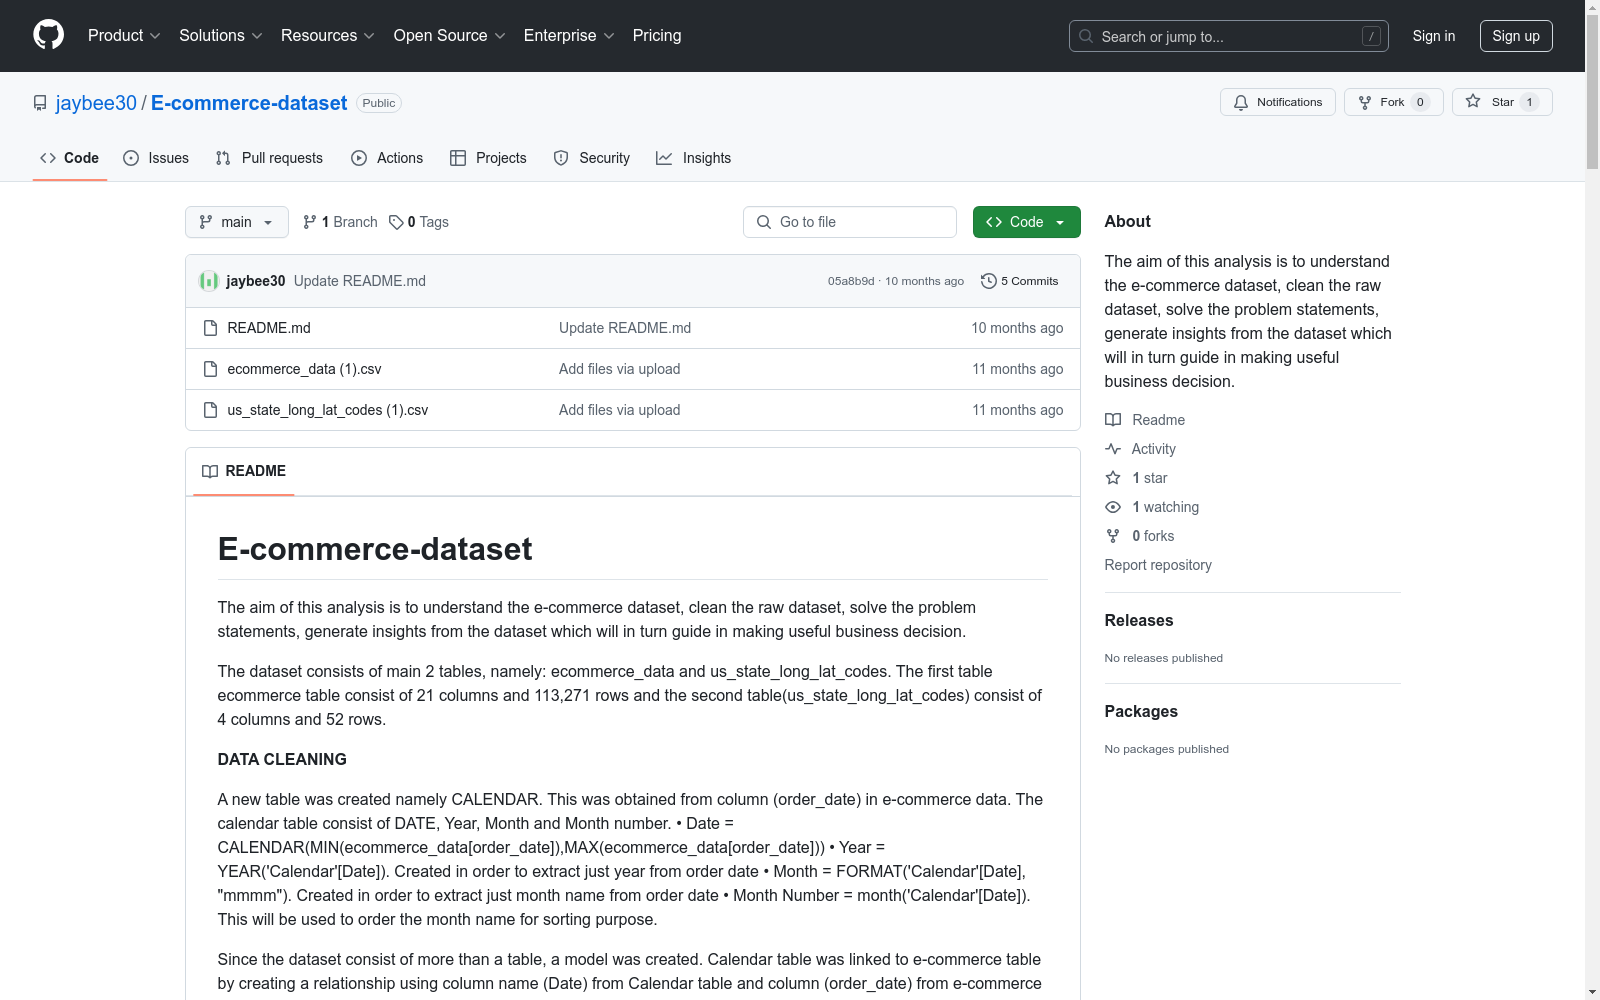The image size is (1600, 1000).
Task: Click the Sign up button
Action: [x=1516, y=36]
